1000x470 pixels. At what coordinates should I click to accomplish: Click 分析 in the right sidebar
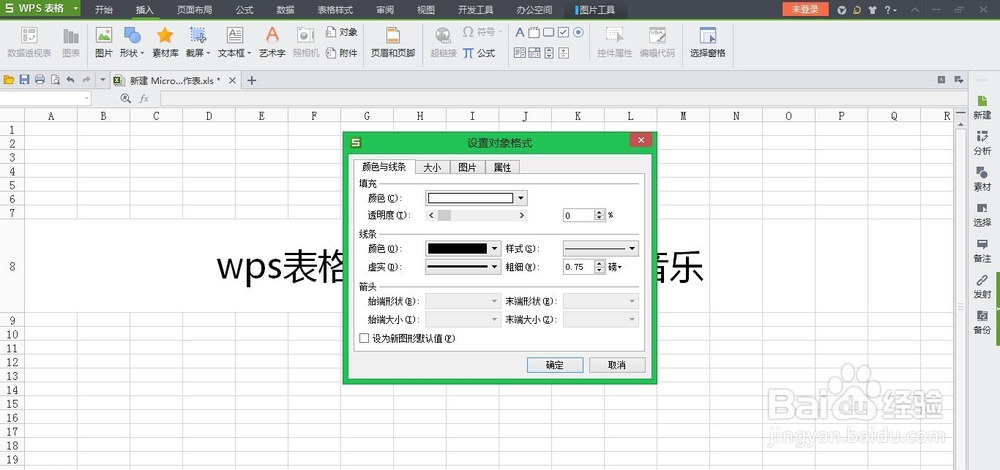[x=982, y=143]
